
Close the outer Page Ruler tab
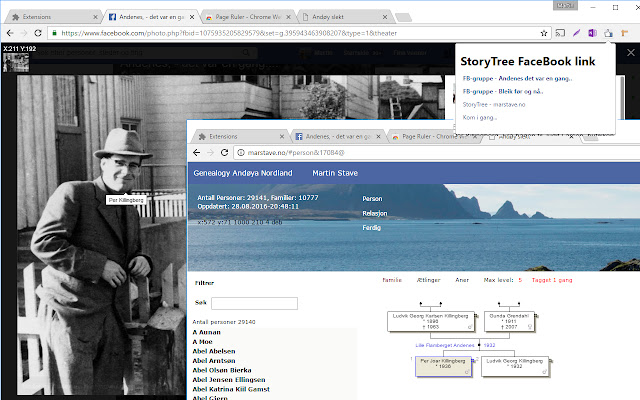coord(288,17)
